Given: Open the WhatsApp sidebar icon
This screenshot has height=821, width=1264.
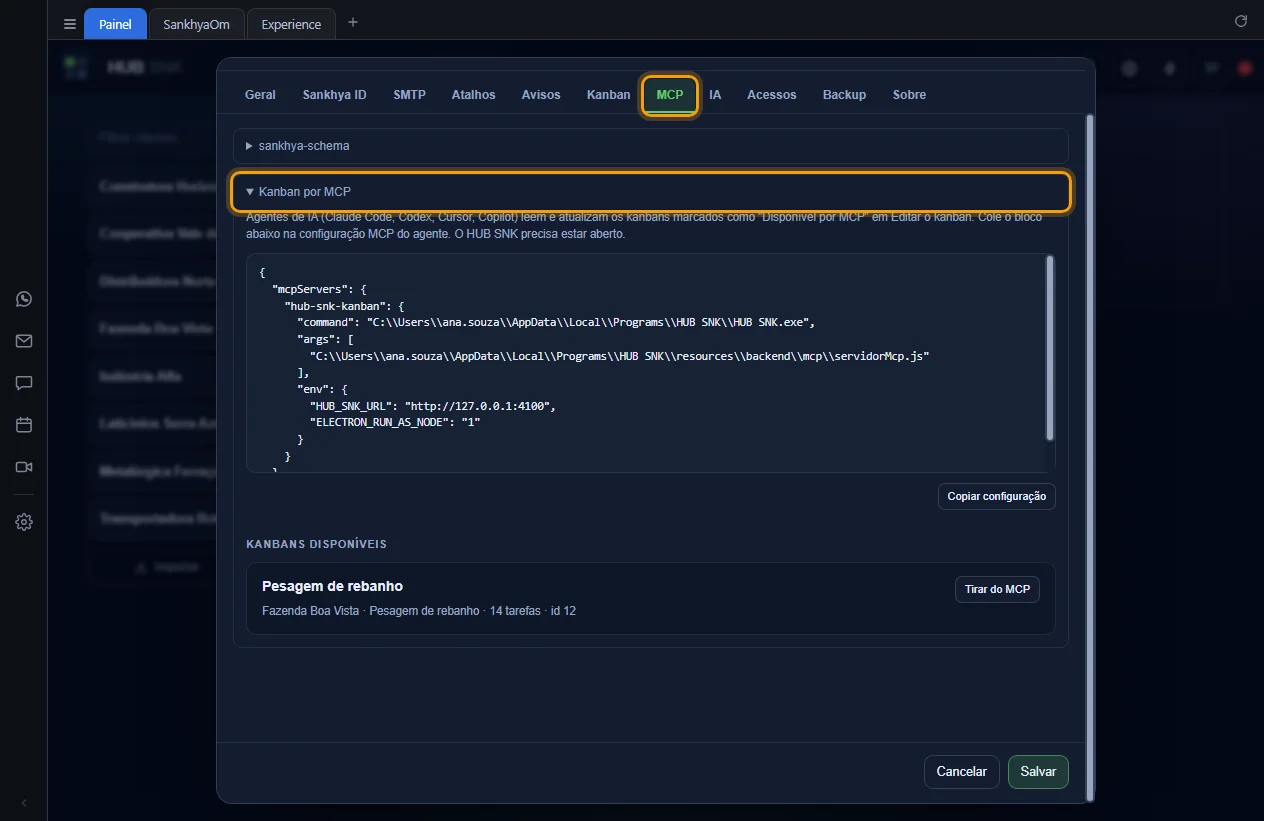Looking at the screenshot, I should tap(24, 299).
